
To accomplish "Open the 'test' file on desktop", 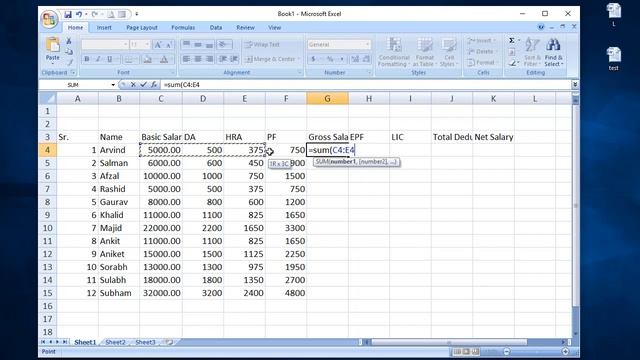I will click(x=613, y=59).
